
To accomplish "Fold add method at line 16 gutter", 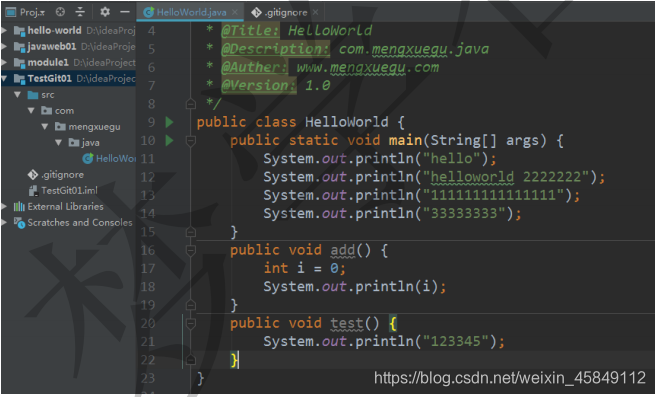I will coord(190,250).
